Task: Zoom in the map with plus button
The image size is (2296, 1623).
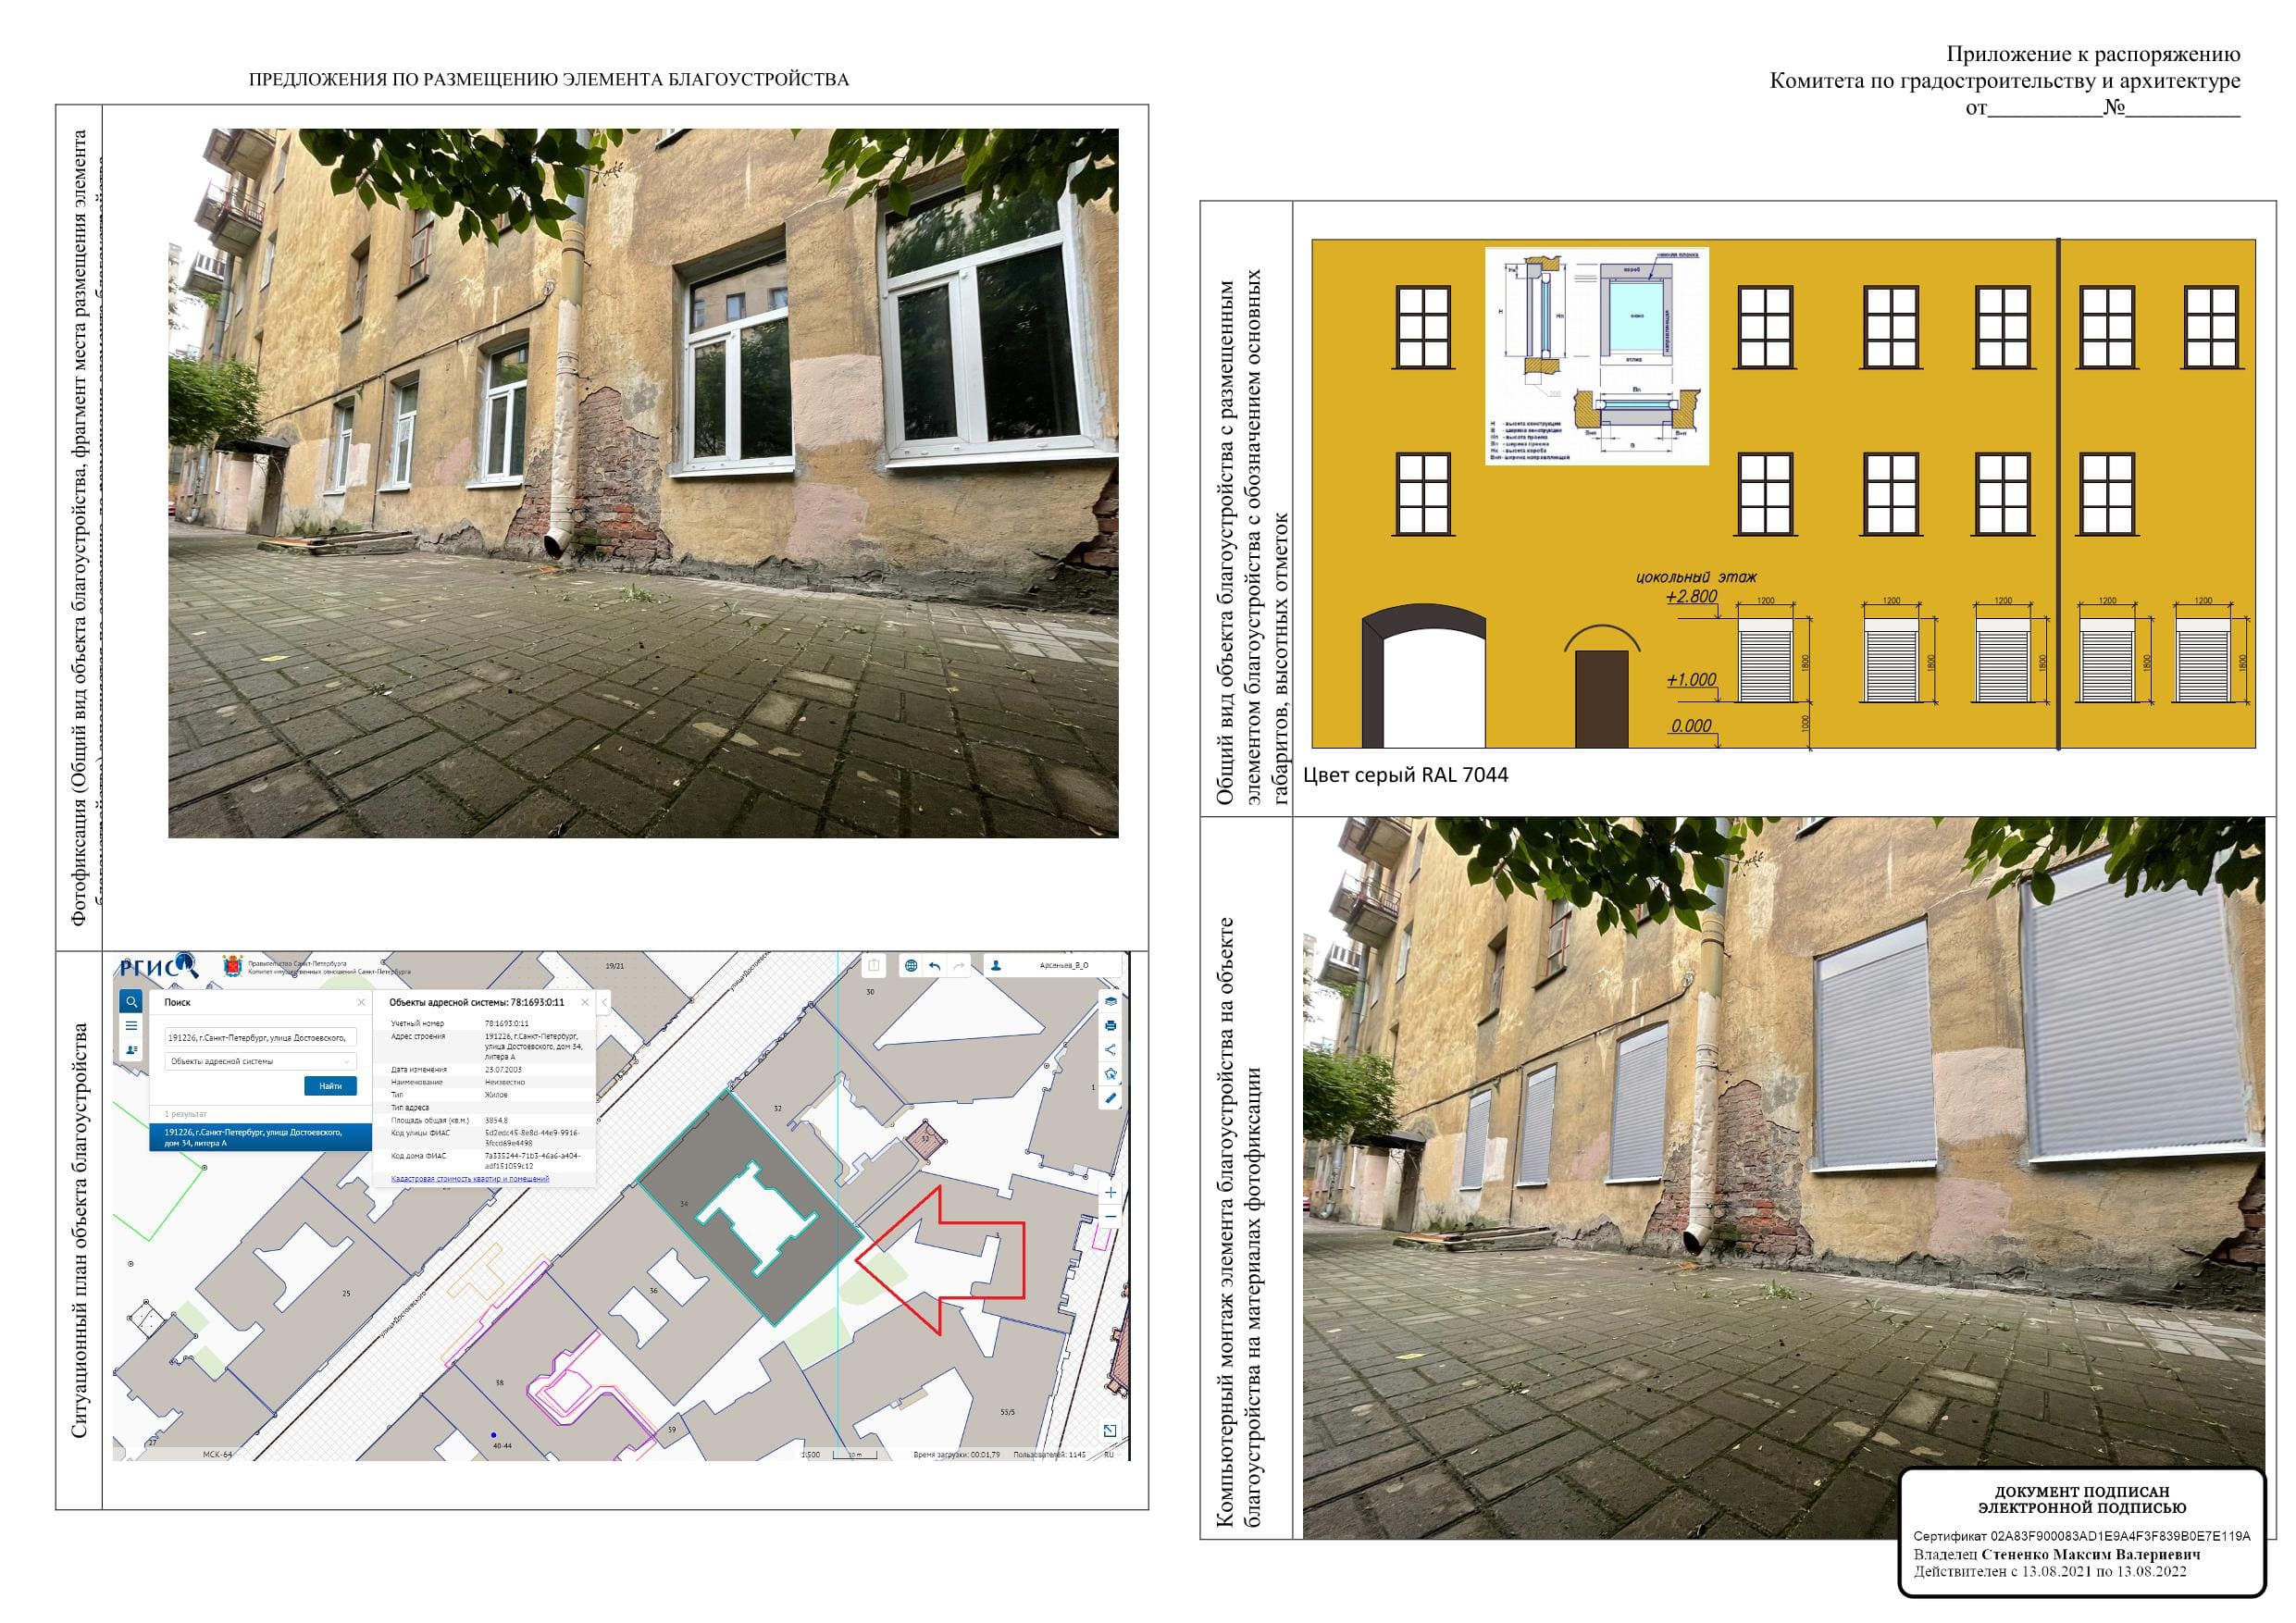Action: (1110, 1192)
